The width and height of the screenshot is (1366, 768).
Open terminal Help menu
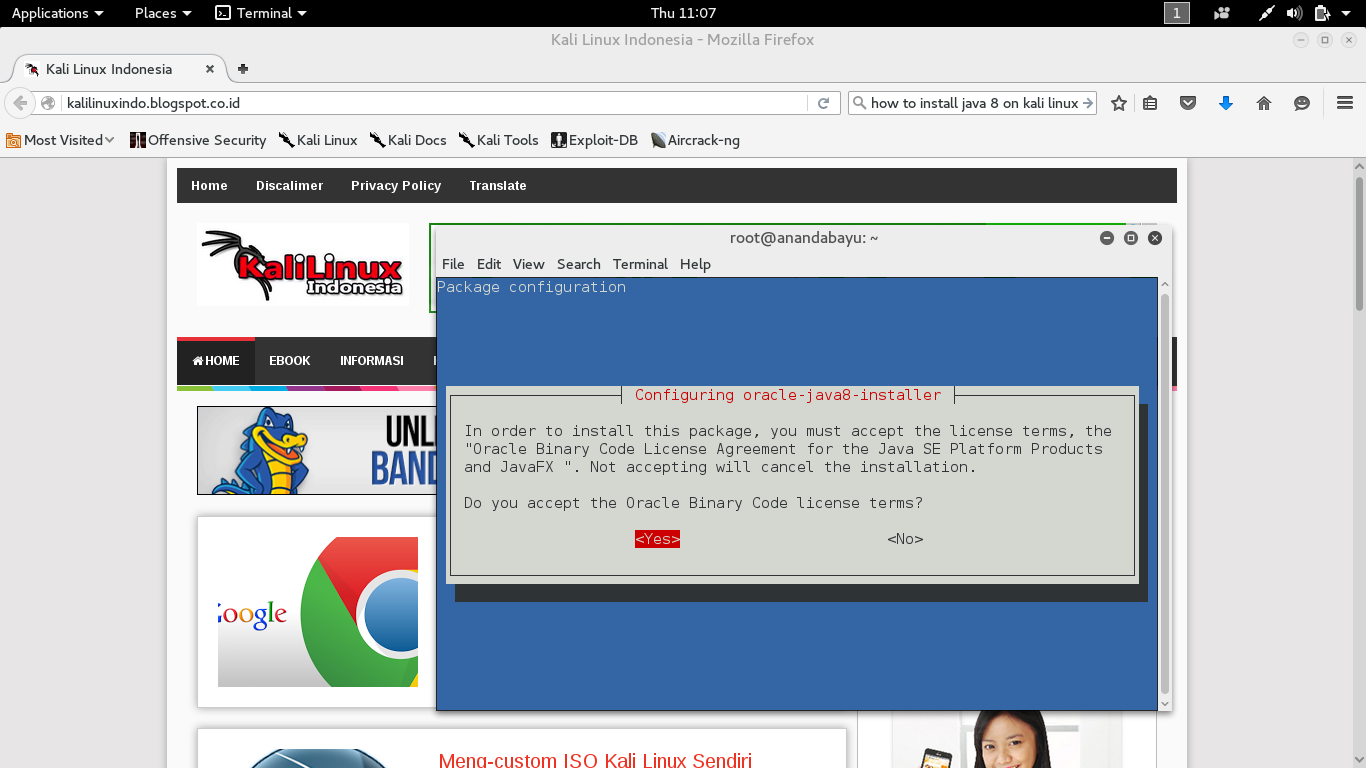click(x=695, y=264)
